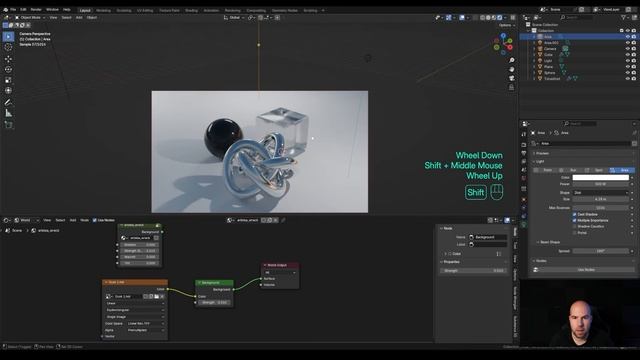640x360 pixels.
Task: Click the outliner filter funnel icon
Action: 624,18
